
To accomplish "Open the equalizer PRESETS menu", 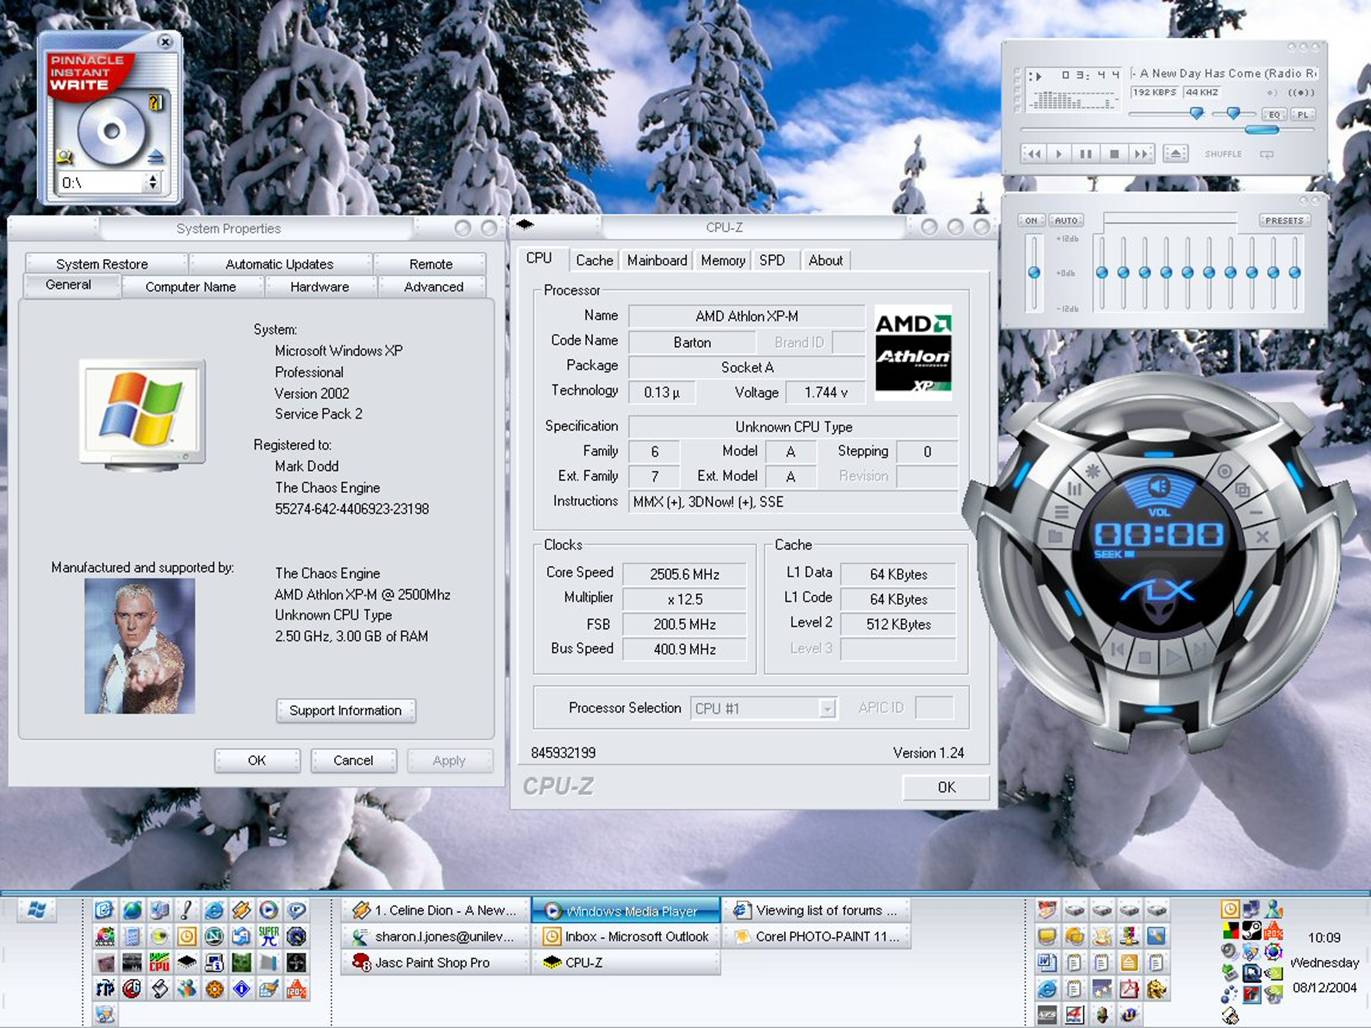I will point(1285,220).
